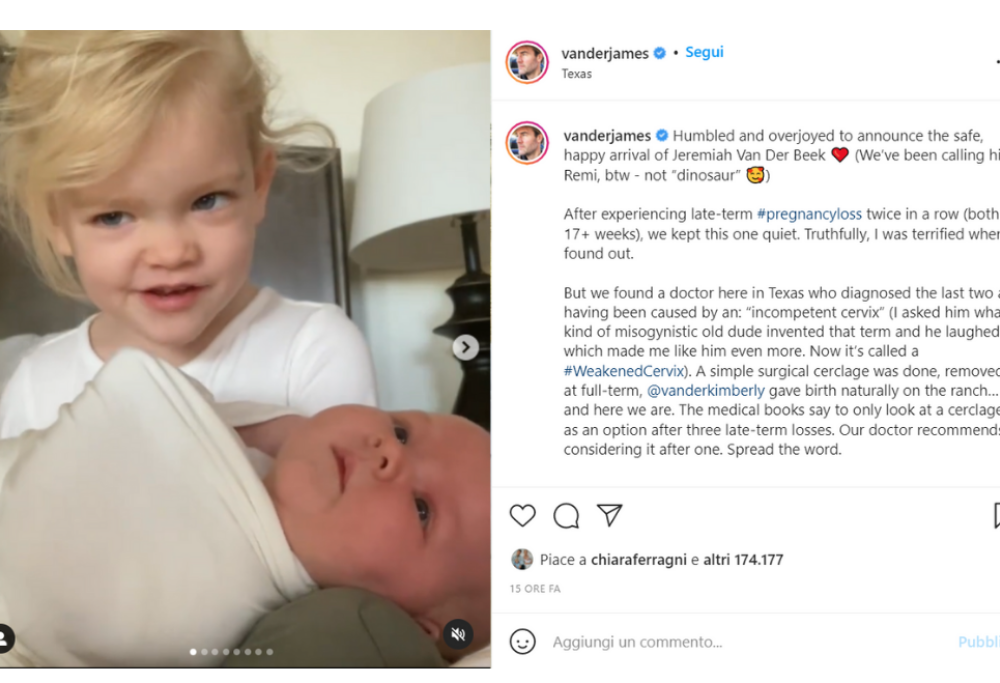This screenshot has width=1000, height=683.
Task: Open post options three-dot menu
Action: [x=997, y=62]
